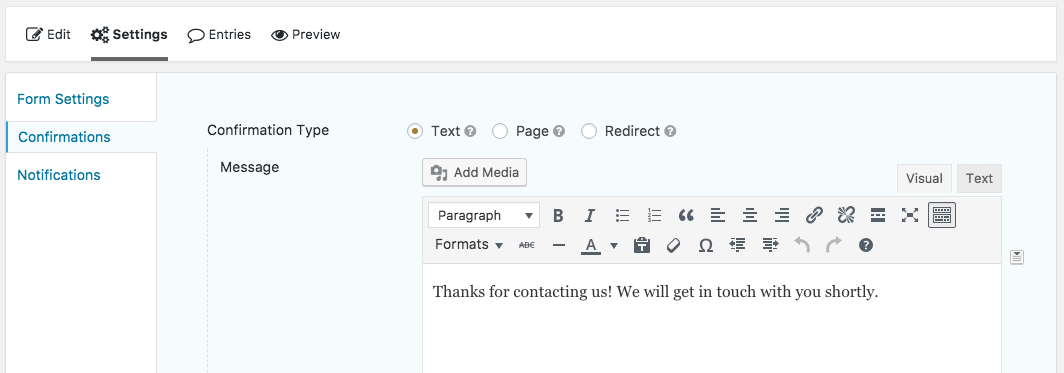Insert a horizontal line
The image size is (1064, 373).
coord(558,245)
